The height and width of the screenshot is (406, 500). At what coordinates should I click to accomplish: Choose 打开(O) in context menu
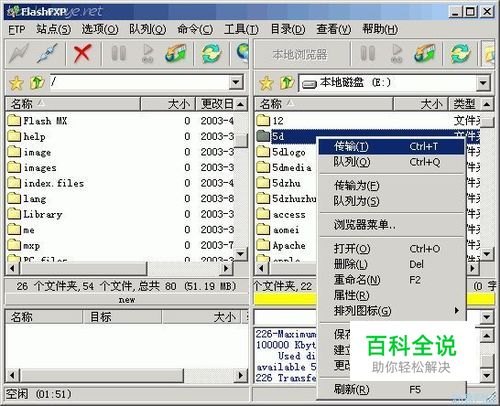pyautogui.click(x=392, y=249)
